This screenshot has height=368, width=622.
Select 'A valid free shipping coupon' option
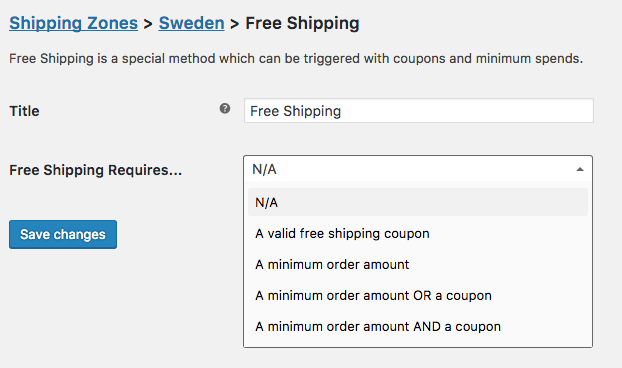(x=418, y=233)
